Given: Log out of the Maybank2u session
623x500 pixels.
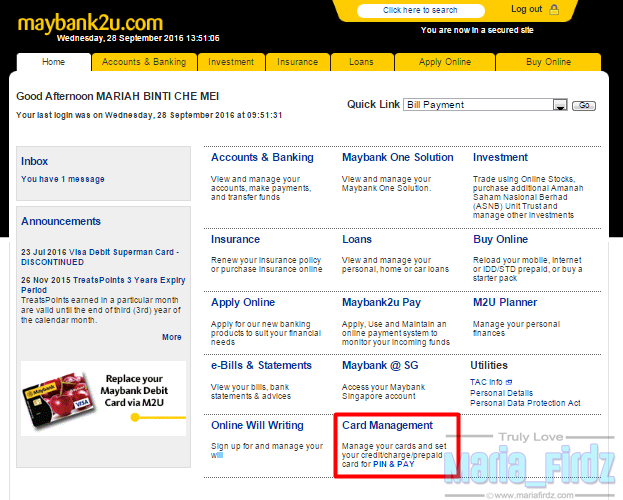Looking at the screenshot, I should click(526, 9).
